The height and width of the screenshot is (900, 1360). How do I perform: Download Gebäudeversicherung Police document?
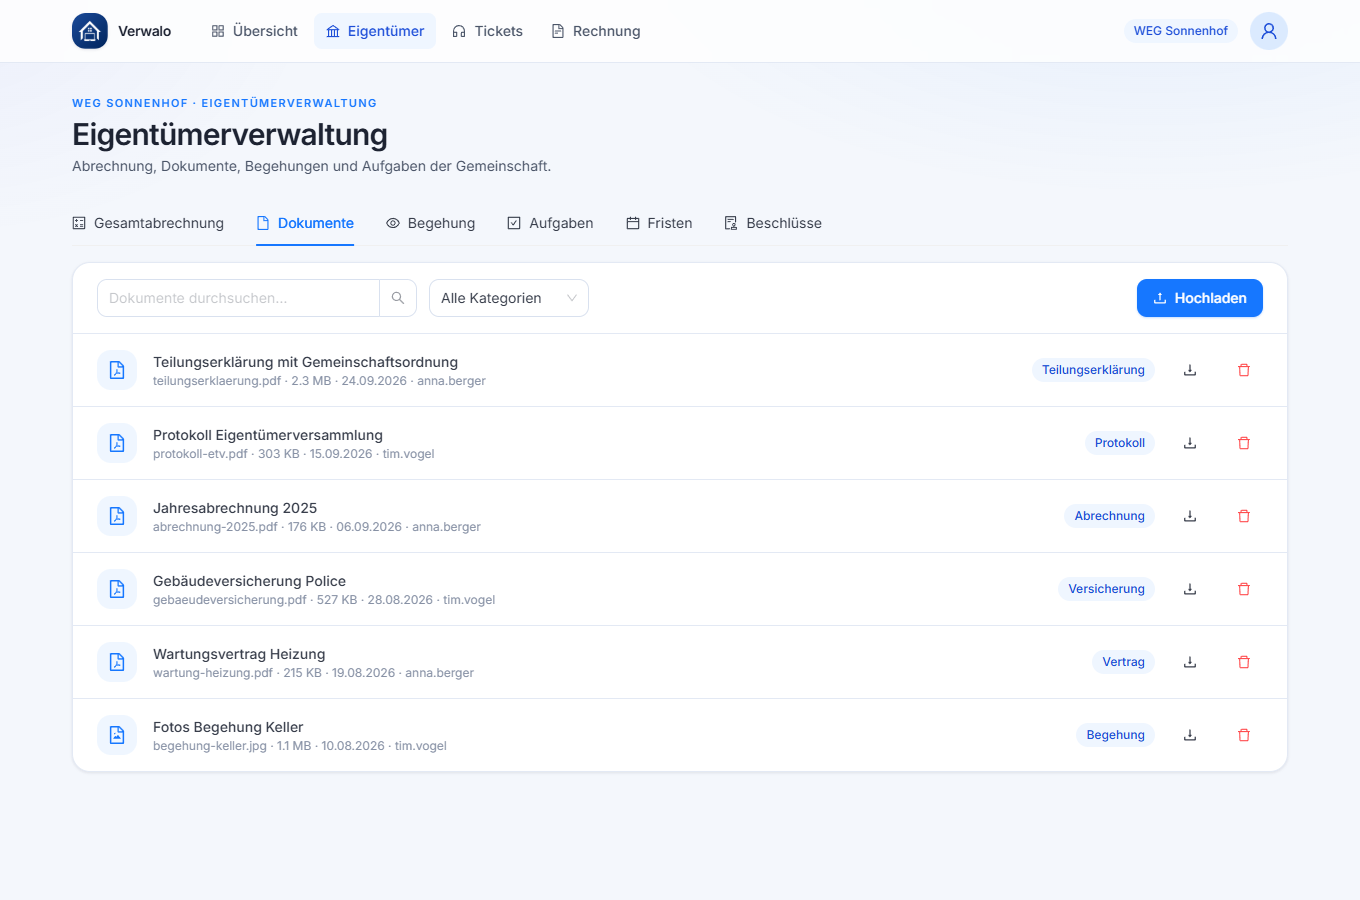tap(1190, 589)
